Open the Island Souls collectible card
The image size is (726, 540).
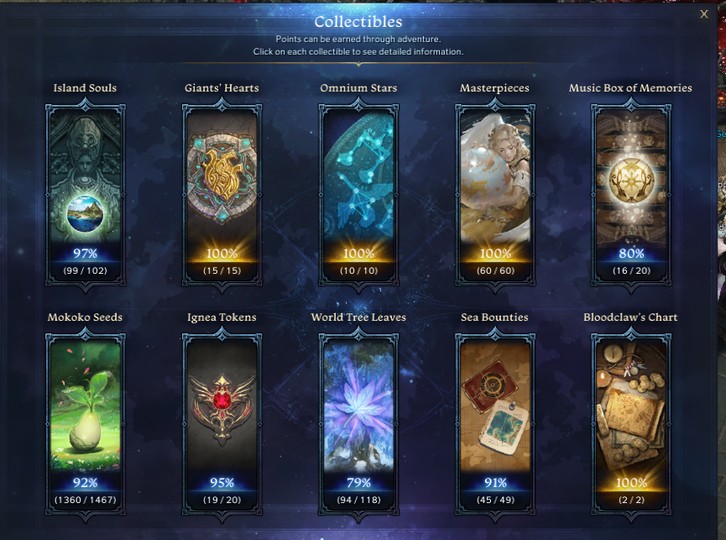point(85,195)
